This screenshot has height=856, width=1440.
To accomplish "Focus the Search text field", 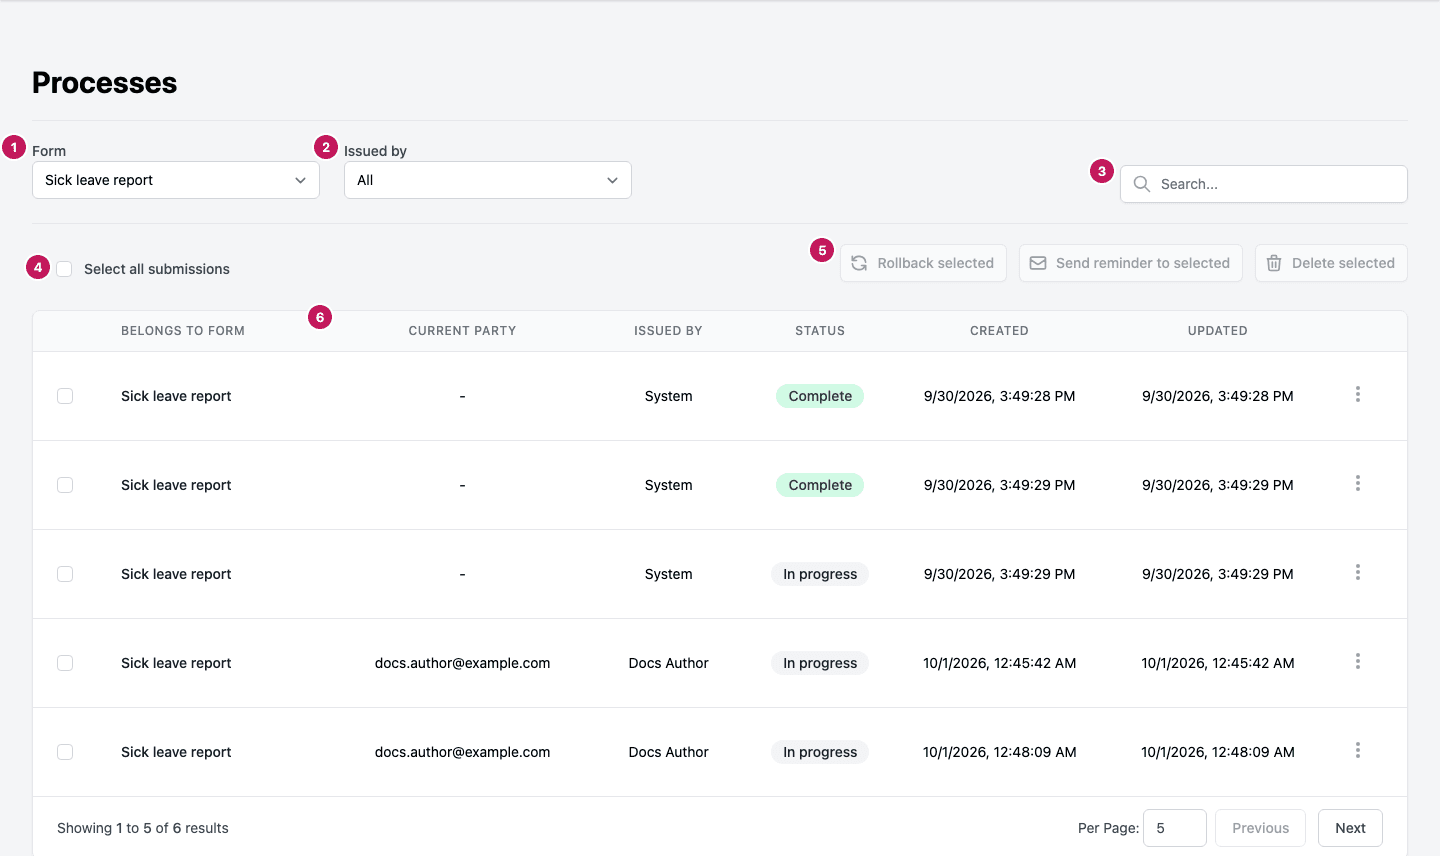I will (x=1264, y=184).
